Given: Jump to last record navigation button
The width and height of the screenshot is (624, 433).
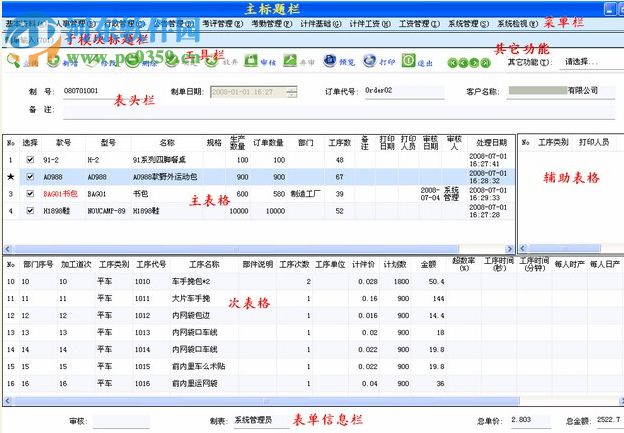Looking at the screenshot, I should click(x=485, y=63).
